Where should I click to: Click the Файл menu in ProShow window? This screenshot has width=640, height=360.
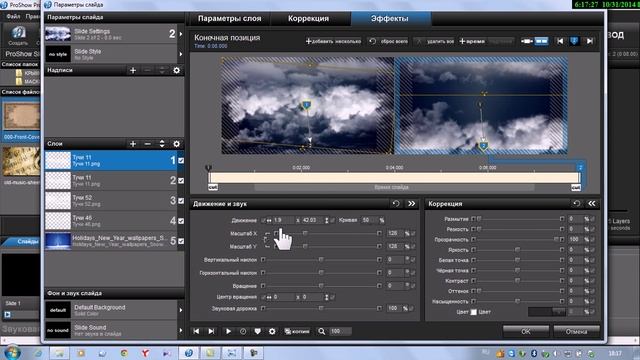(13, 16)
